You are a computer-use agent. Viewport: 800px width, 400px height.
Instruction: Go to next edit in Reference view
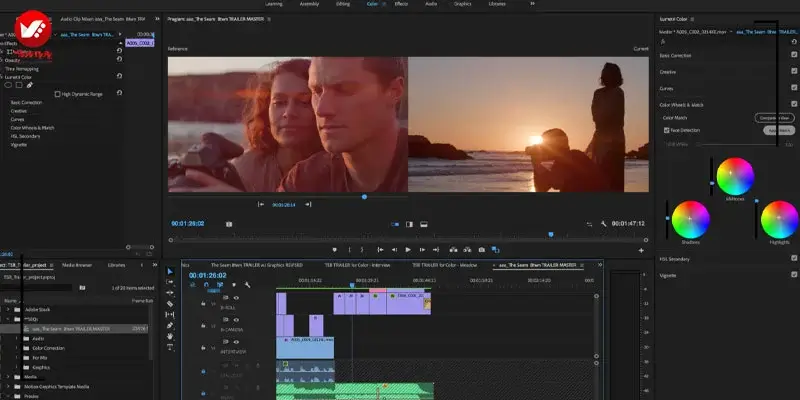[x=308, y=204]
